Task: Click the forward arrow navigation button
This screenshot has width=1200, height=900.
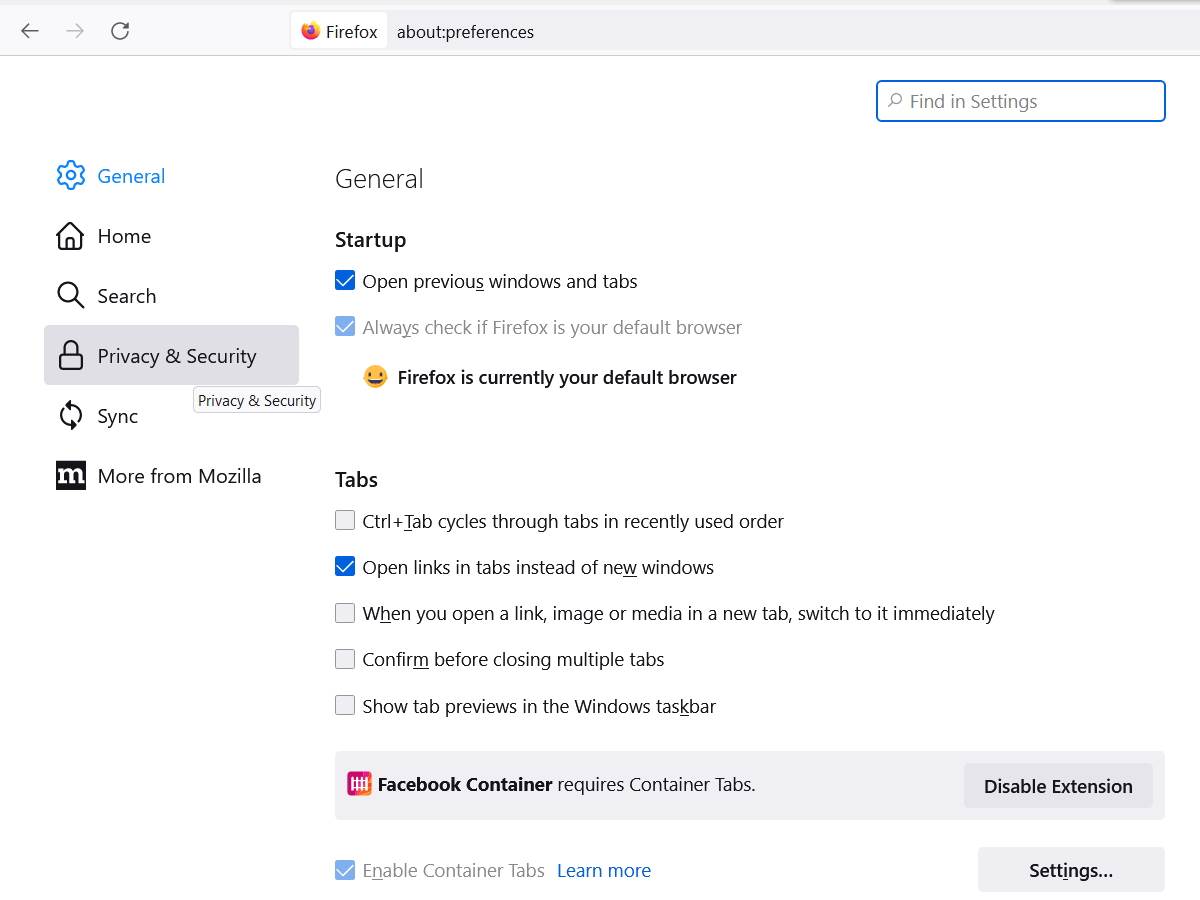Action: point(75,31)
